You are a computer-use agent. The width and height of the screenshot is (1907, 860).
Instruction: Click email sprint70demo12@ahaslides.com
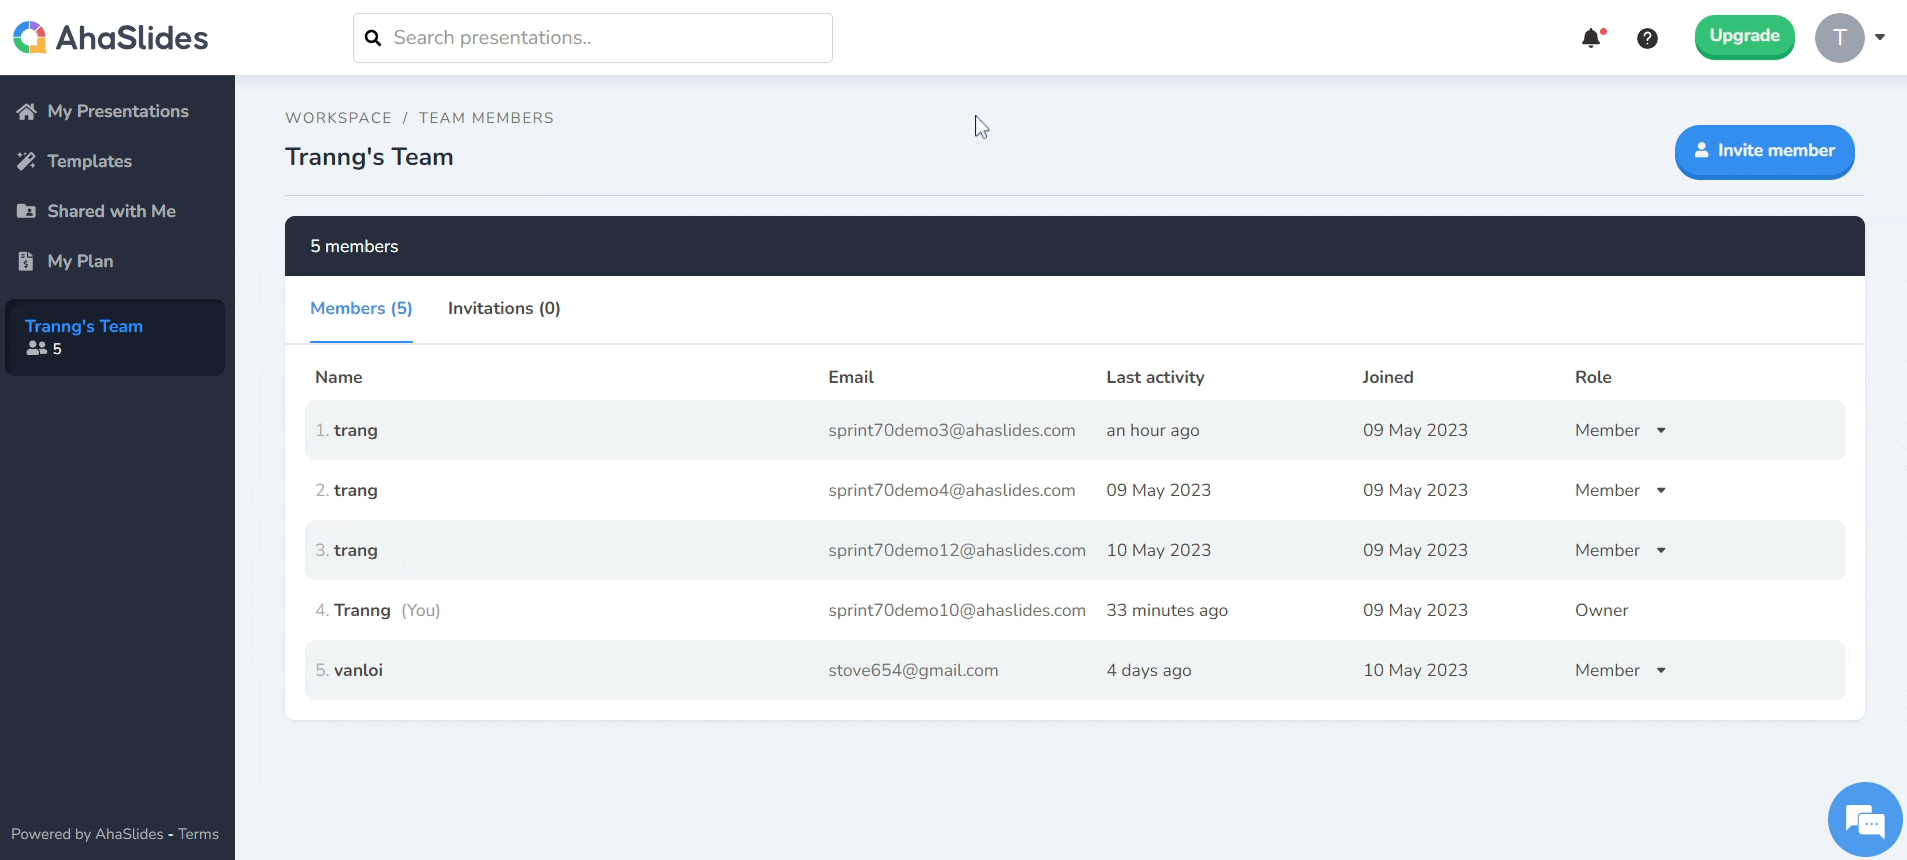coord(957,550)
